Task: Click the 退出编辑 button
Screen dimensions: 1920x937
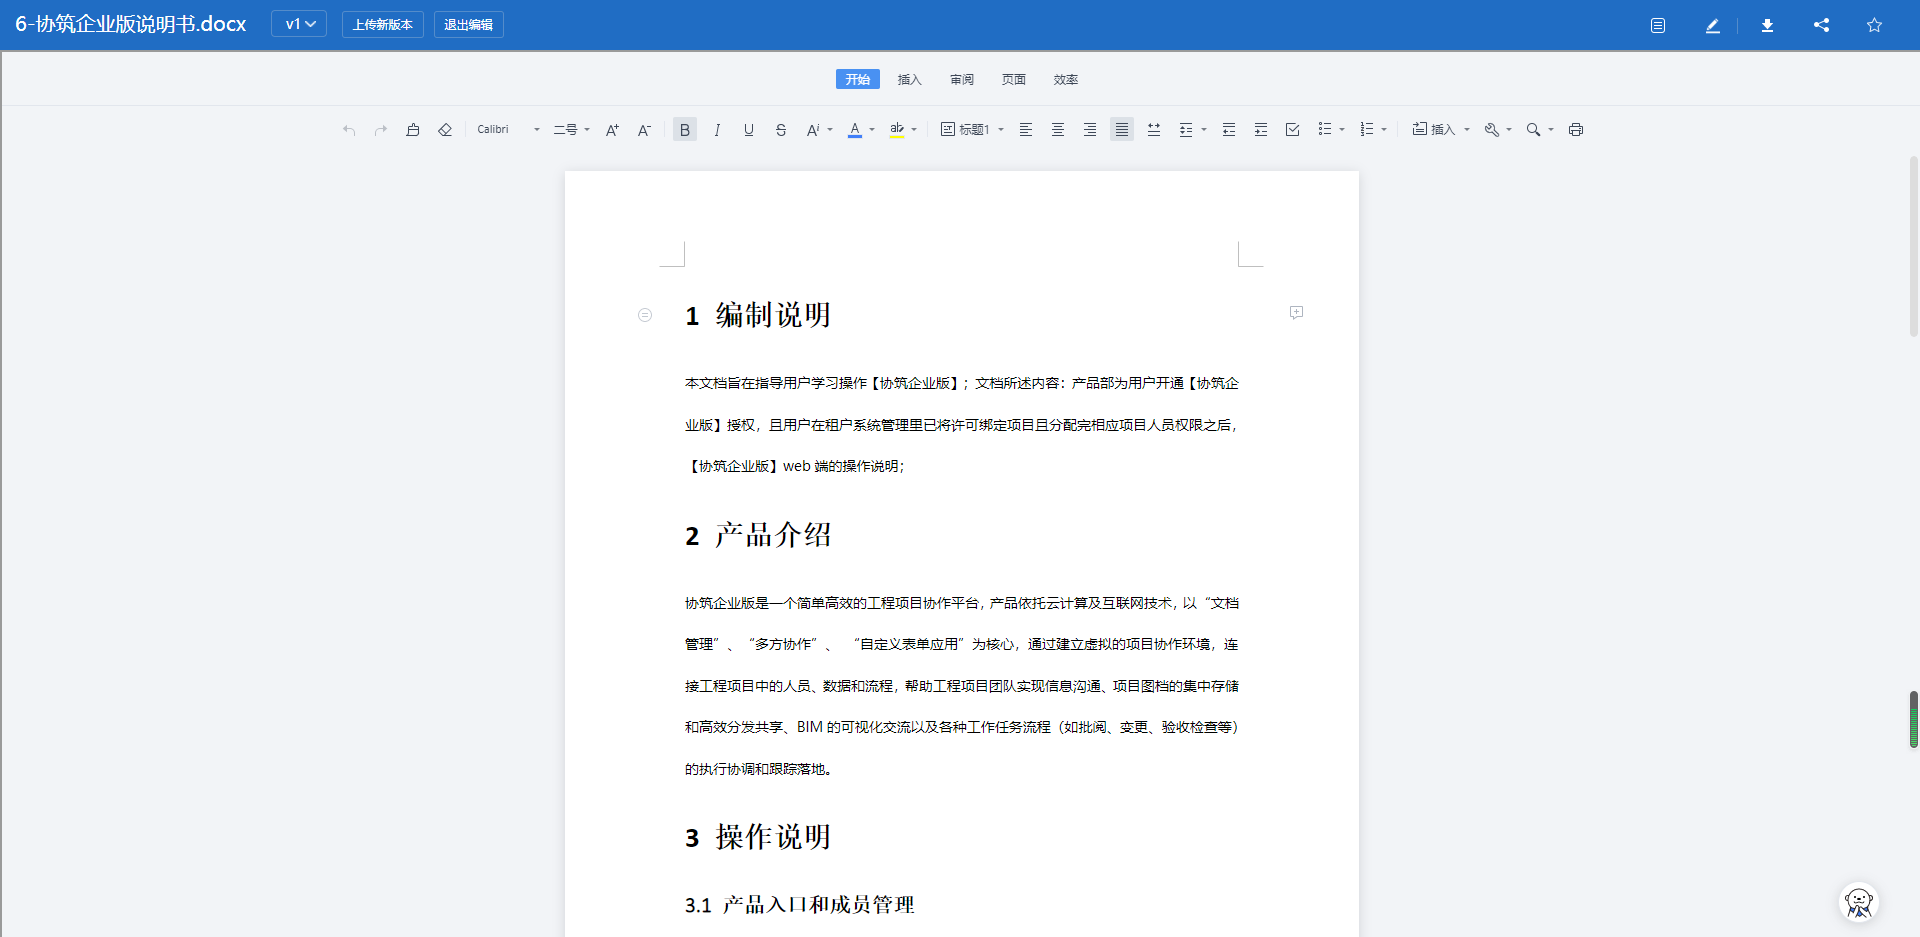Action: [x=467, y=24]
